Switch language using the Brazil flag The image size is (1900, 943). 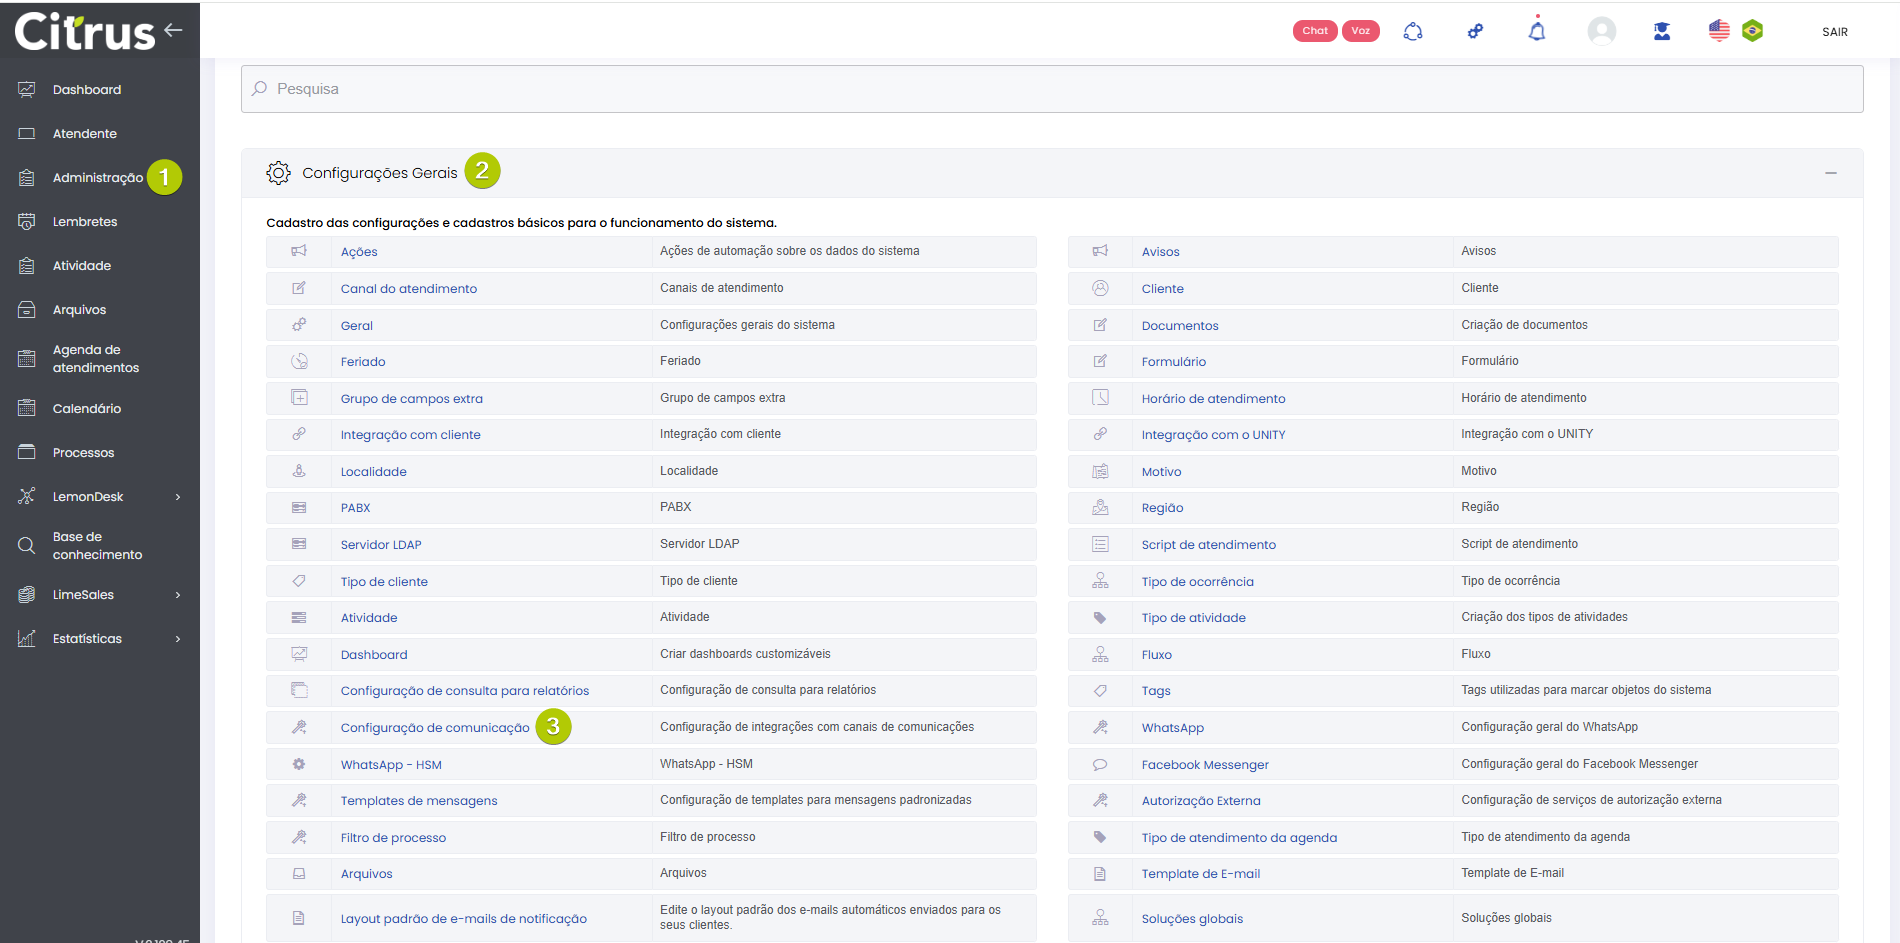(1752, 31)
